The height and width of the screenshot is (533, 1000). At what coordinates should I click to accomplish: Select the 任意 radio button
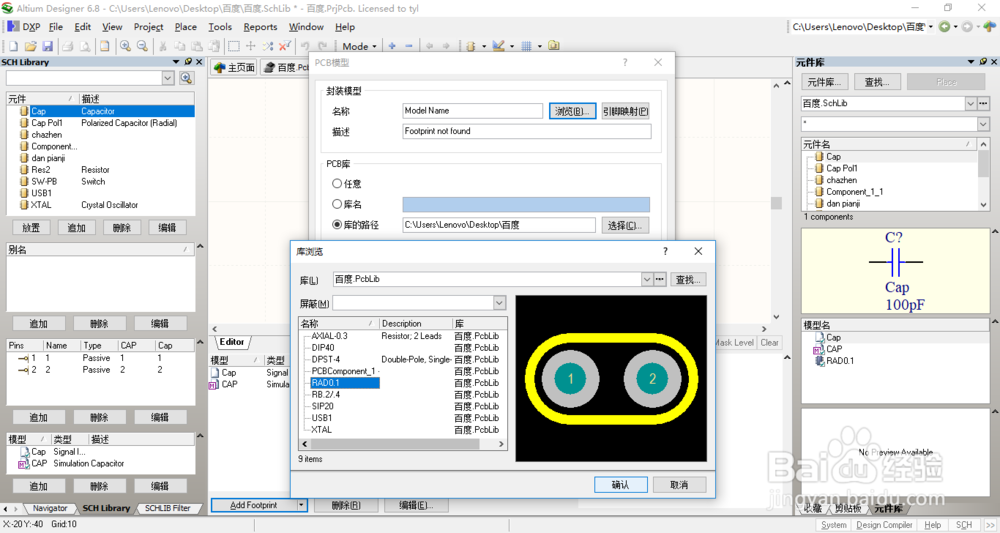click(337, 184)
